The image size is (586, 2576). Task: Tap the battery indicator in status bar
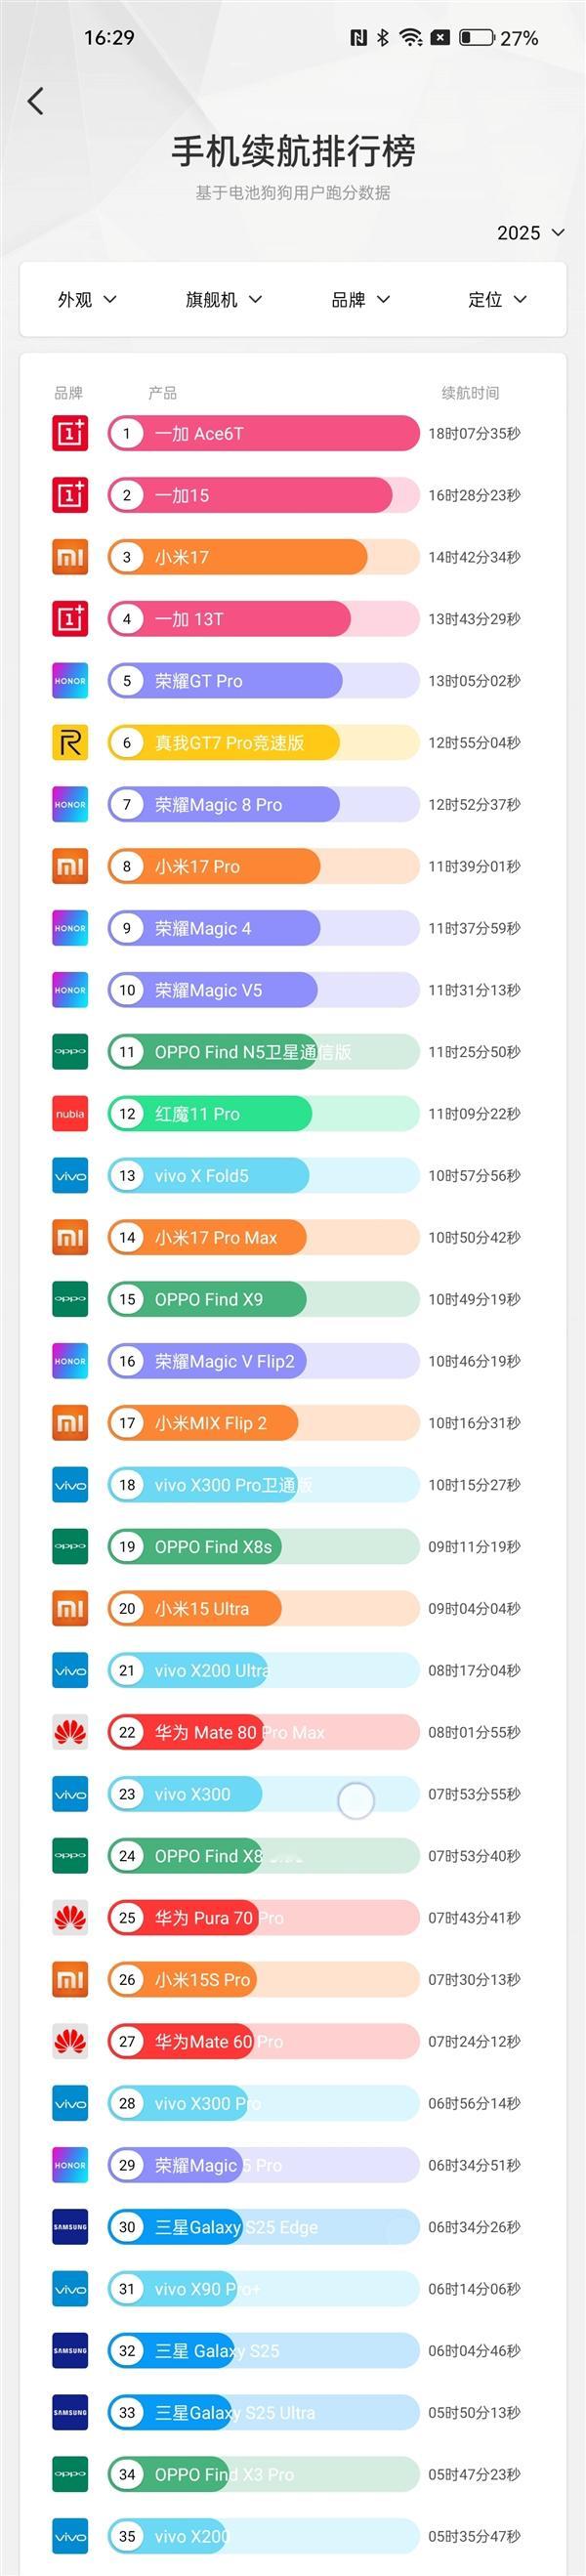tap(477, 38)
